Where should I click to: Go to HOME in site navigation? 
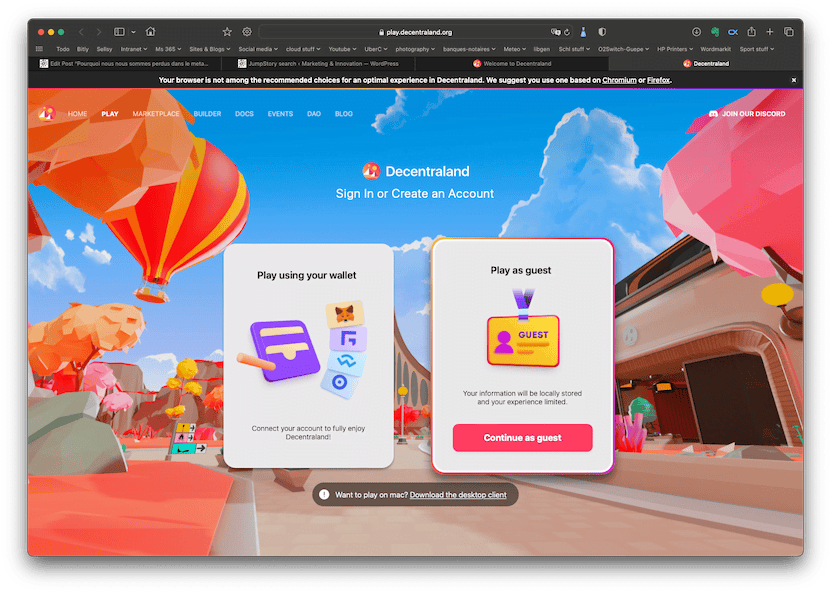point(77,114)
